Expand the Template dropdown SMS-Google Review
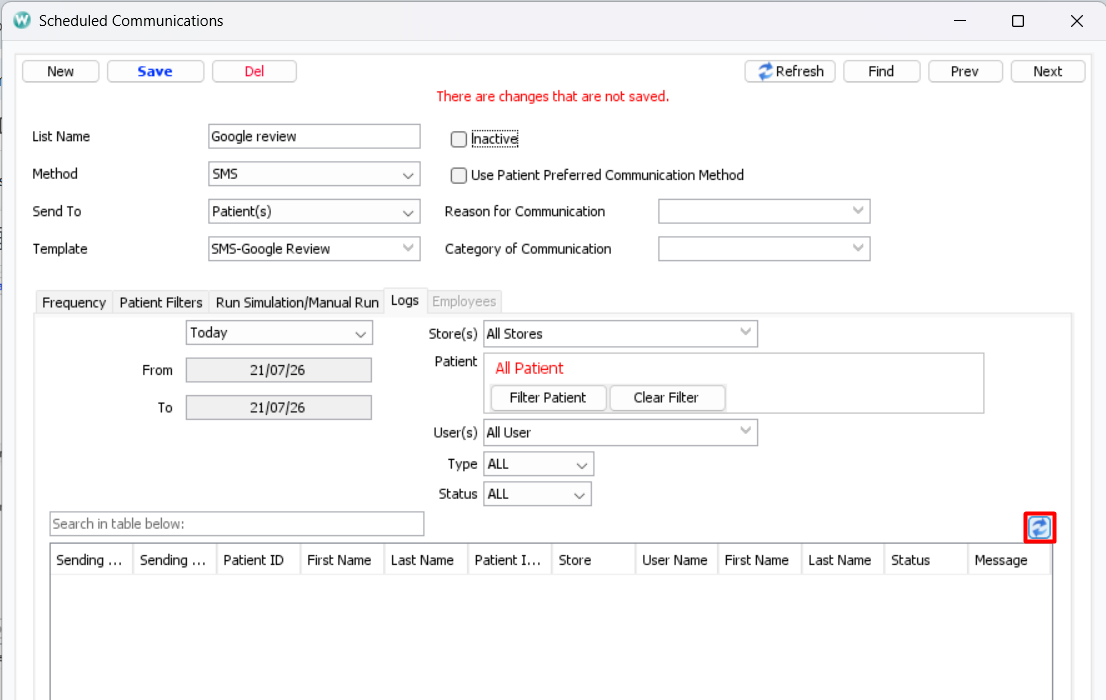The width and height of the screenshot is (1106, 700). (x=314, y=248)
